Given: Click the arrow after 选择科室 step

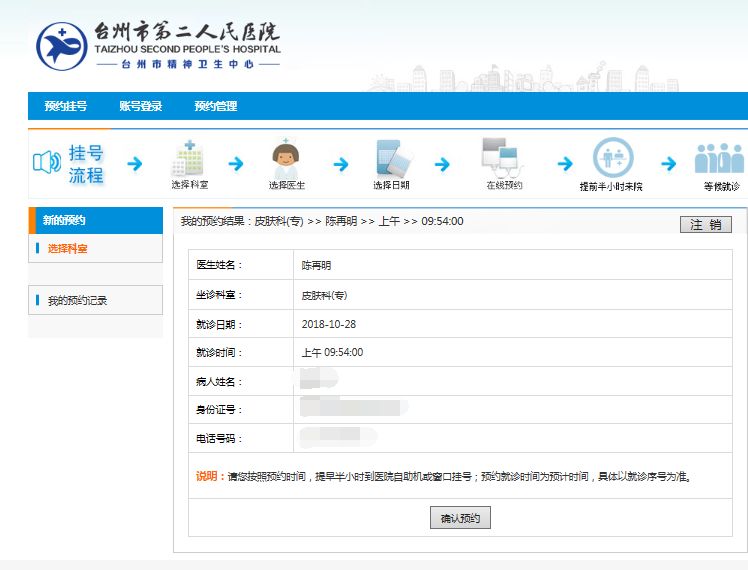Looking at the screenshot, I should [x=236, y=164].
